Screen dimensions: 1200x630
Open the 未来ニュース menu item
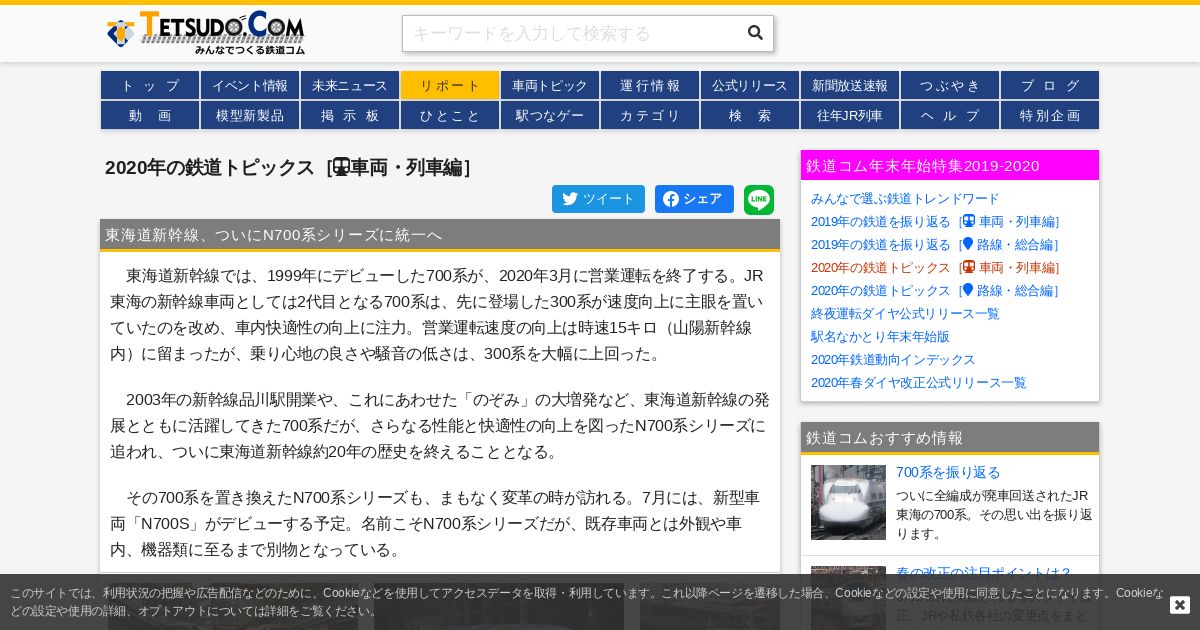pyautogui.click(x=350, y=85)
